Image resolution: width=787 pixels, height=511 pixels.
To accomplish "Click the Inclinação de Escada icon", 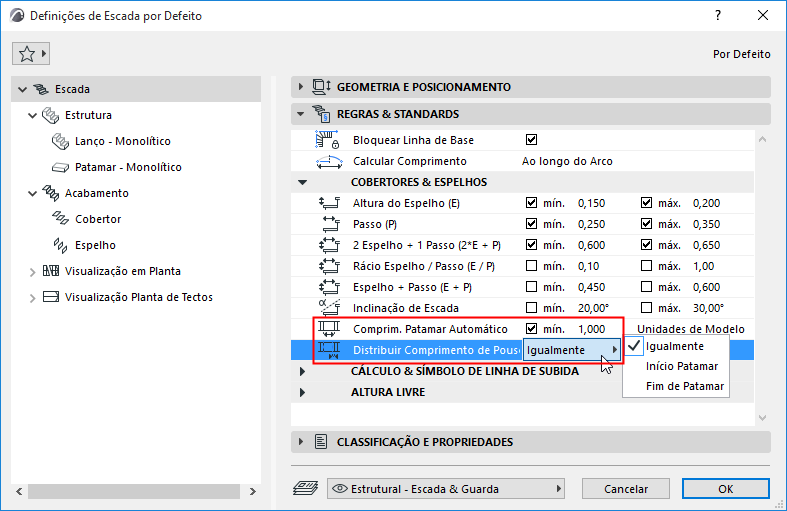I will click(329, 308).
